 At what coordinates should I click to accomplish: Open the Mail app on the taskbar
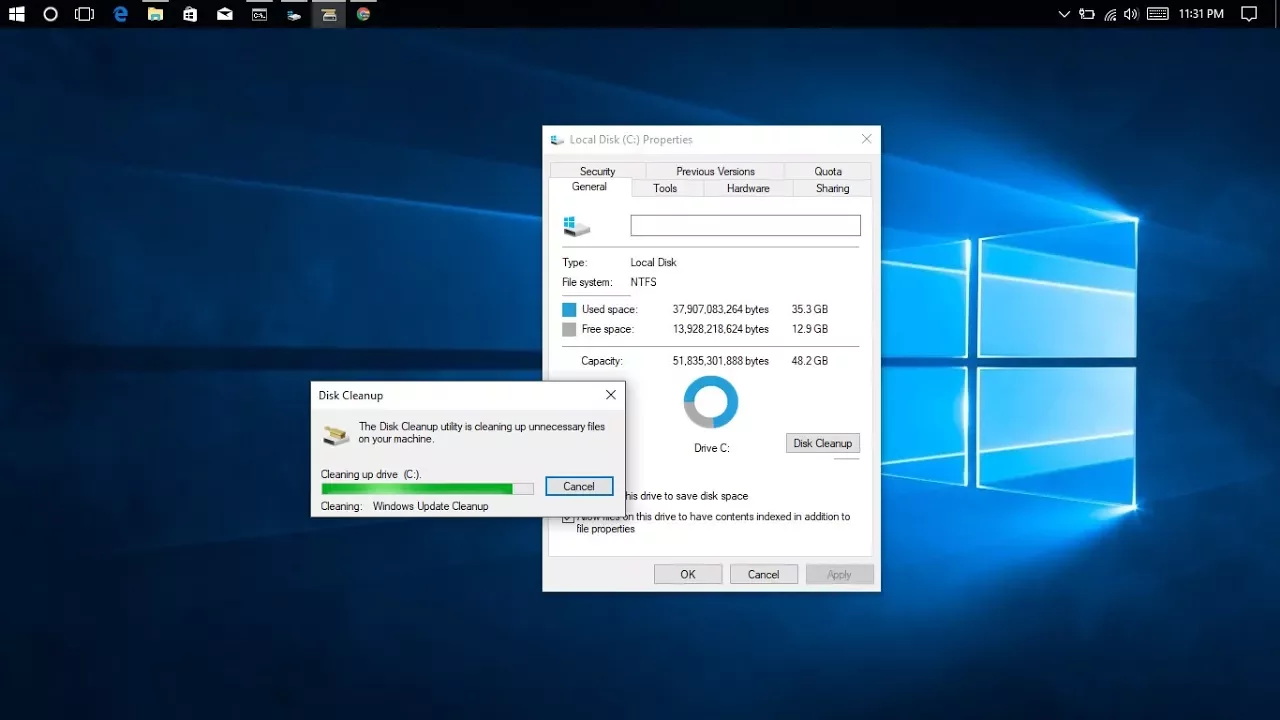(225, 14)
